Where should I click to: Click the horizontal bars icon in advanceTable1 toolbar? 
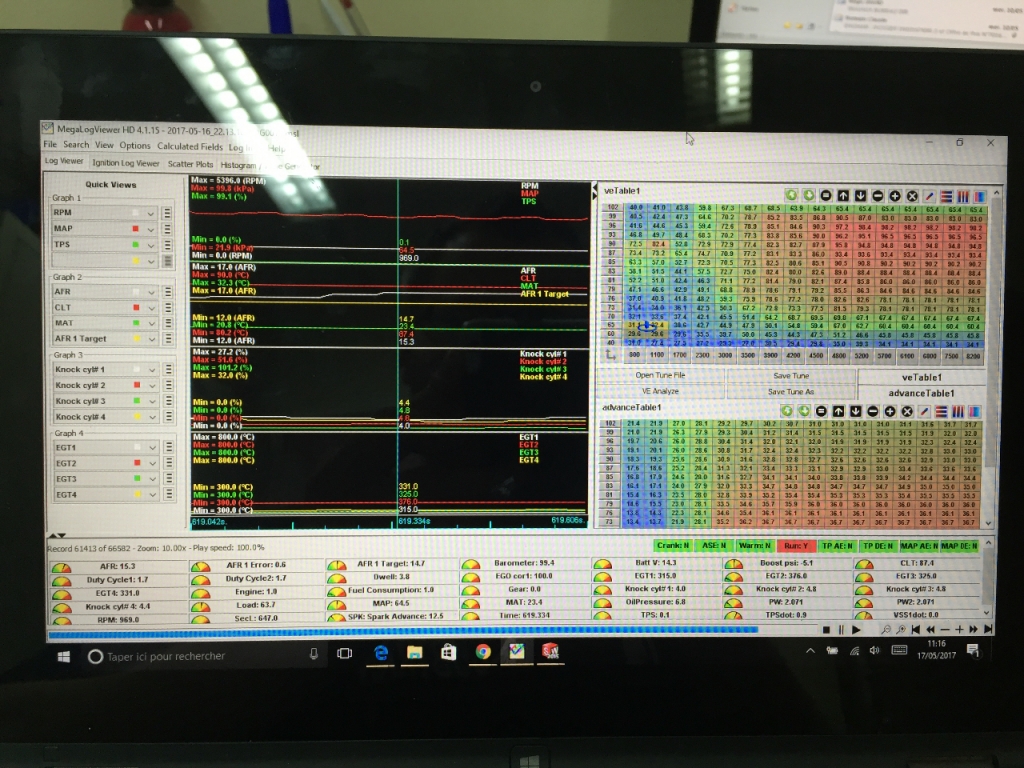point(941,411)
